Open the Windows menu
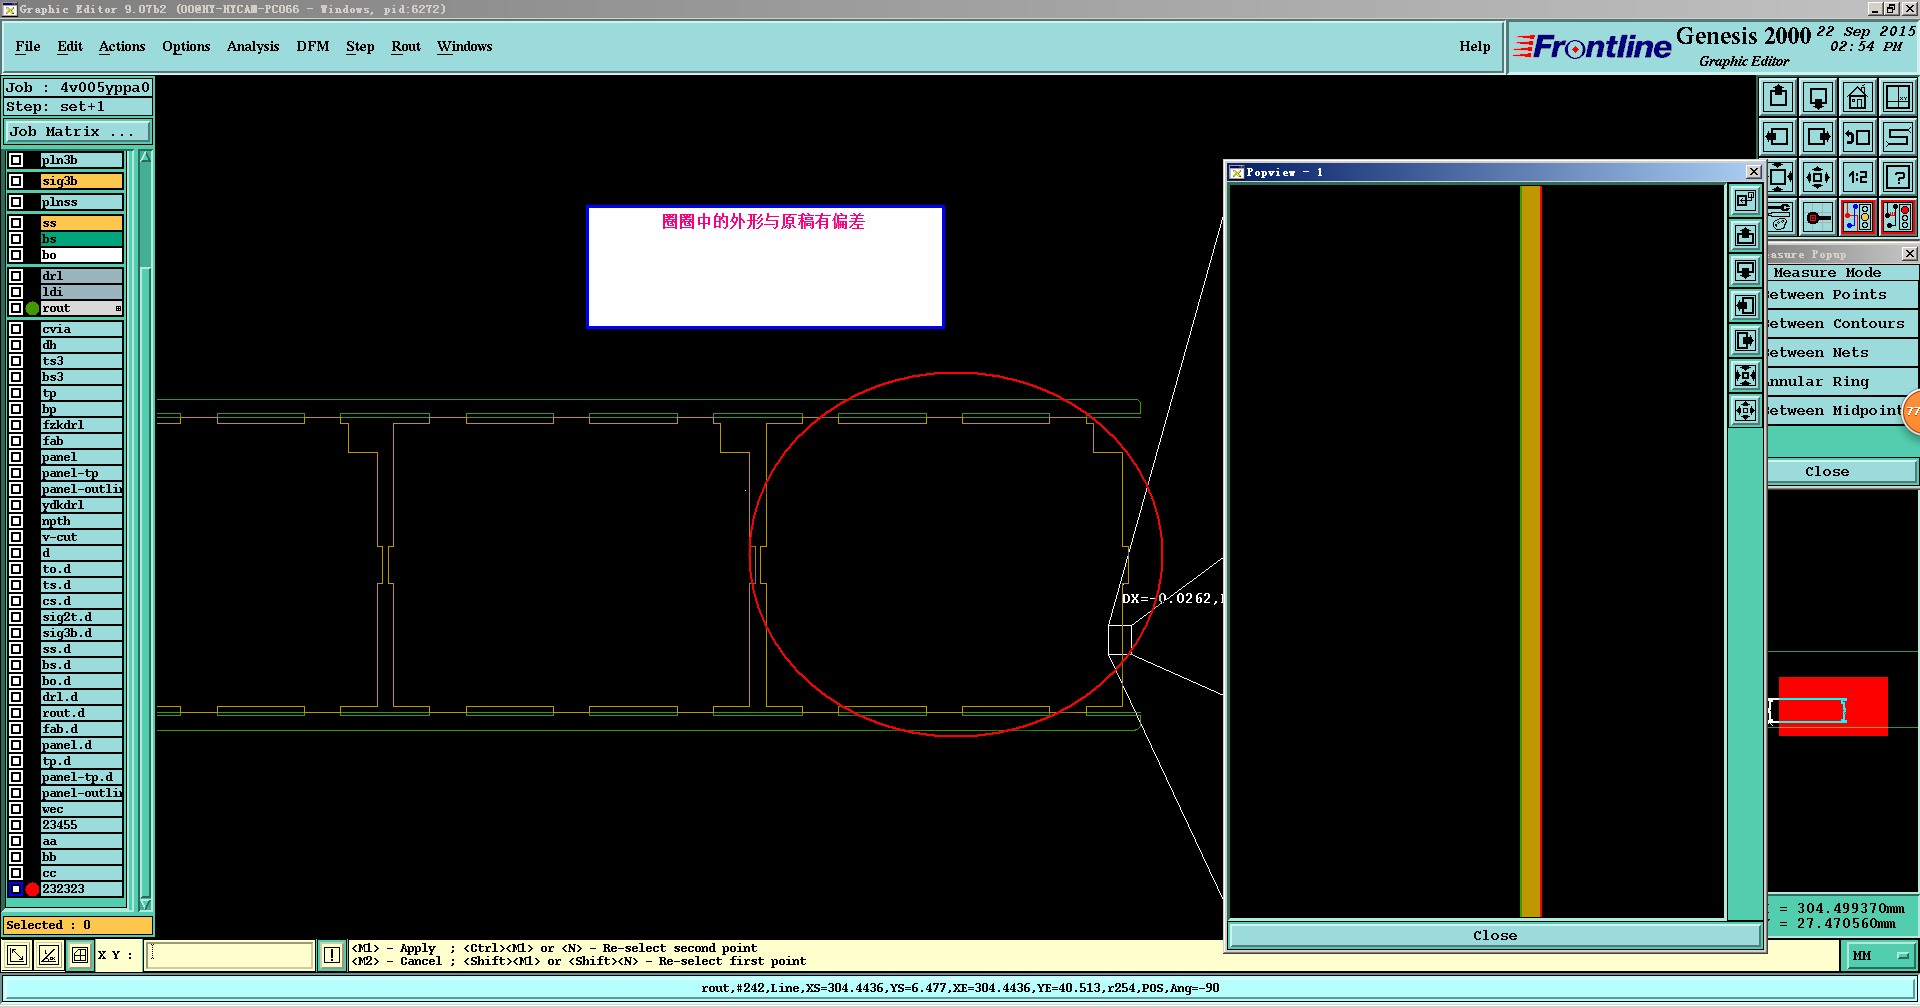 (465, 46)
